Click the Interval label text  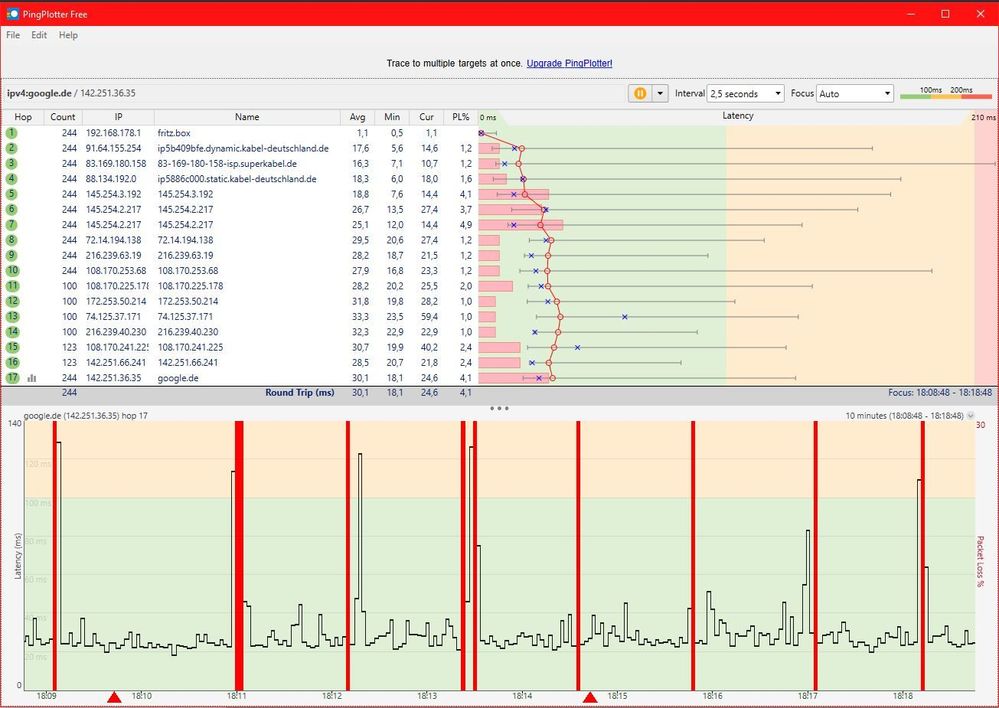coord(689,93)
